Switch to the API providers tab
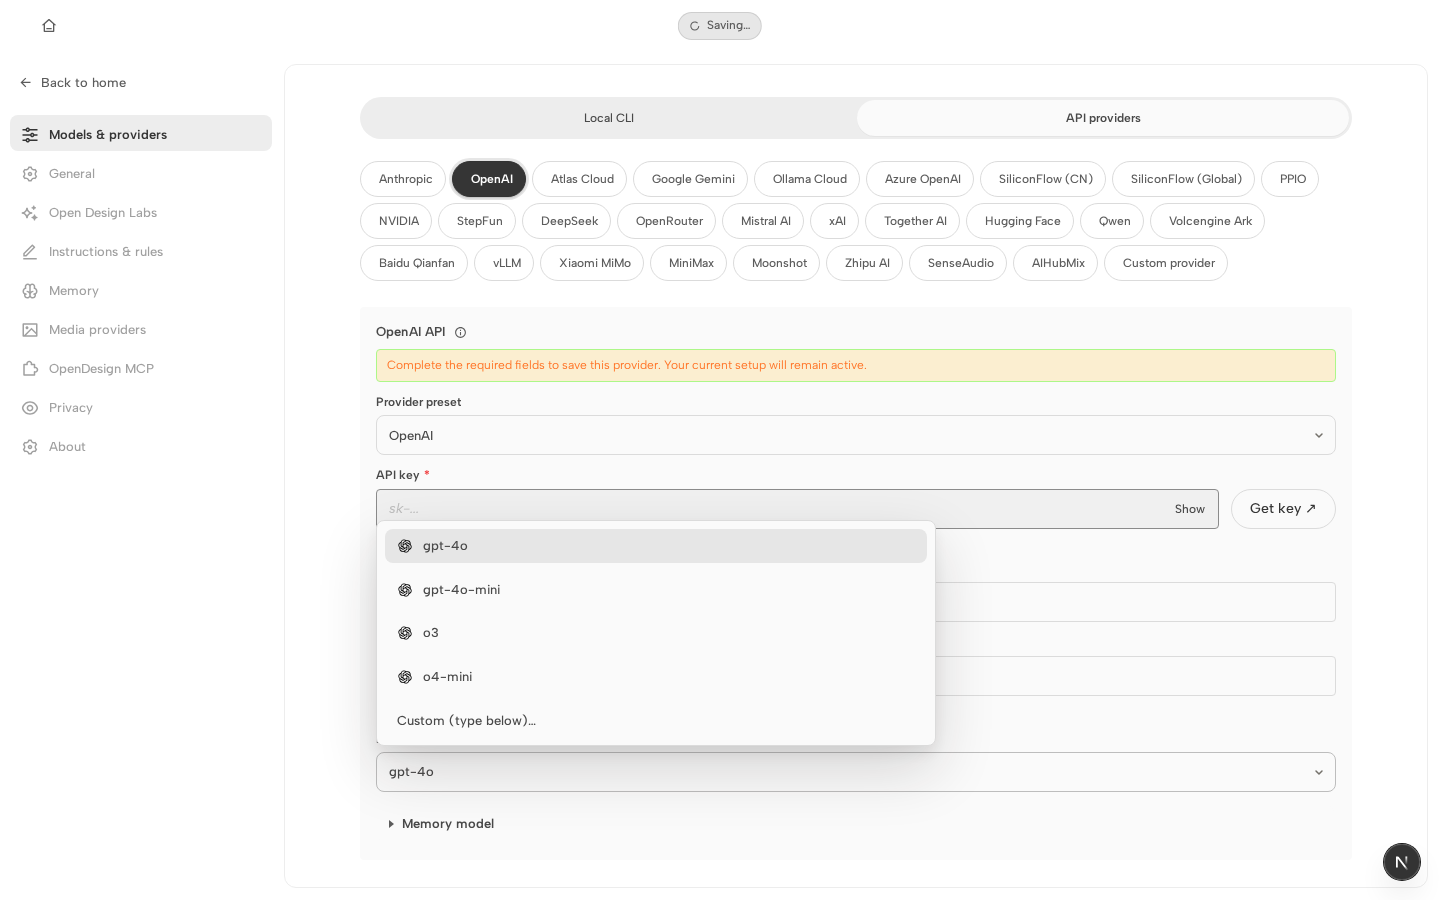The height and width of the screenshot is (900, 1440). point(1103,118)
